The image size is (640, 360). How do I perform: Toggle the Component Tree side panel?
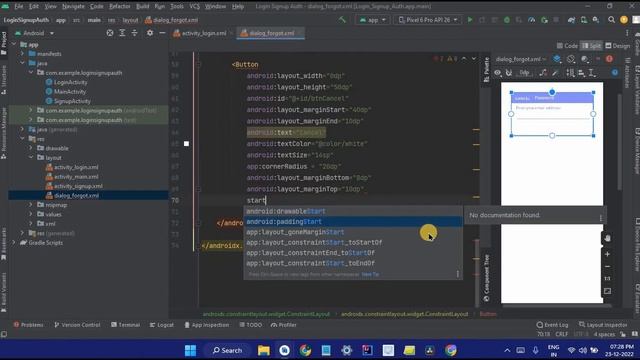[x=486, y=278]
